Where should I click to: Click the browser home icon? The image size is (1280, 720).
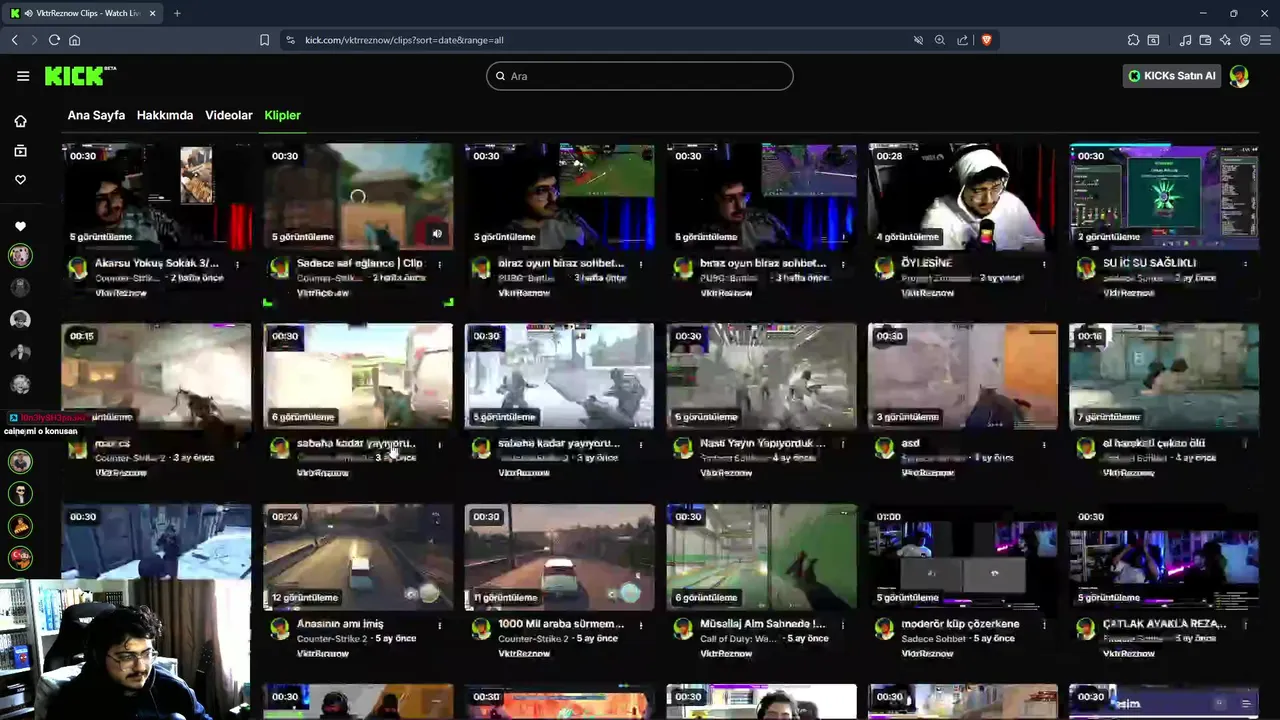coord(74,40)
